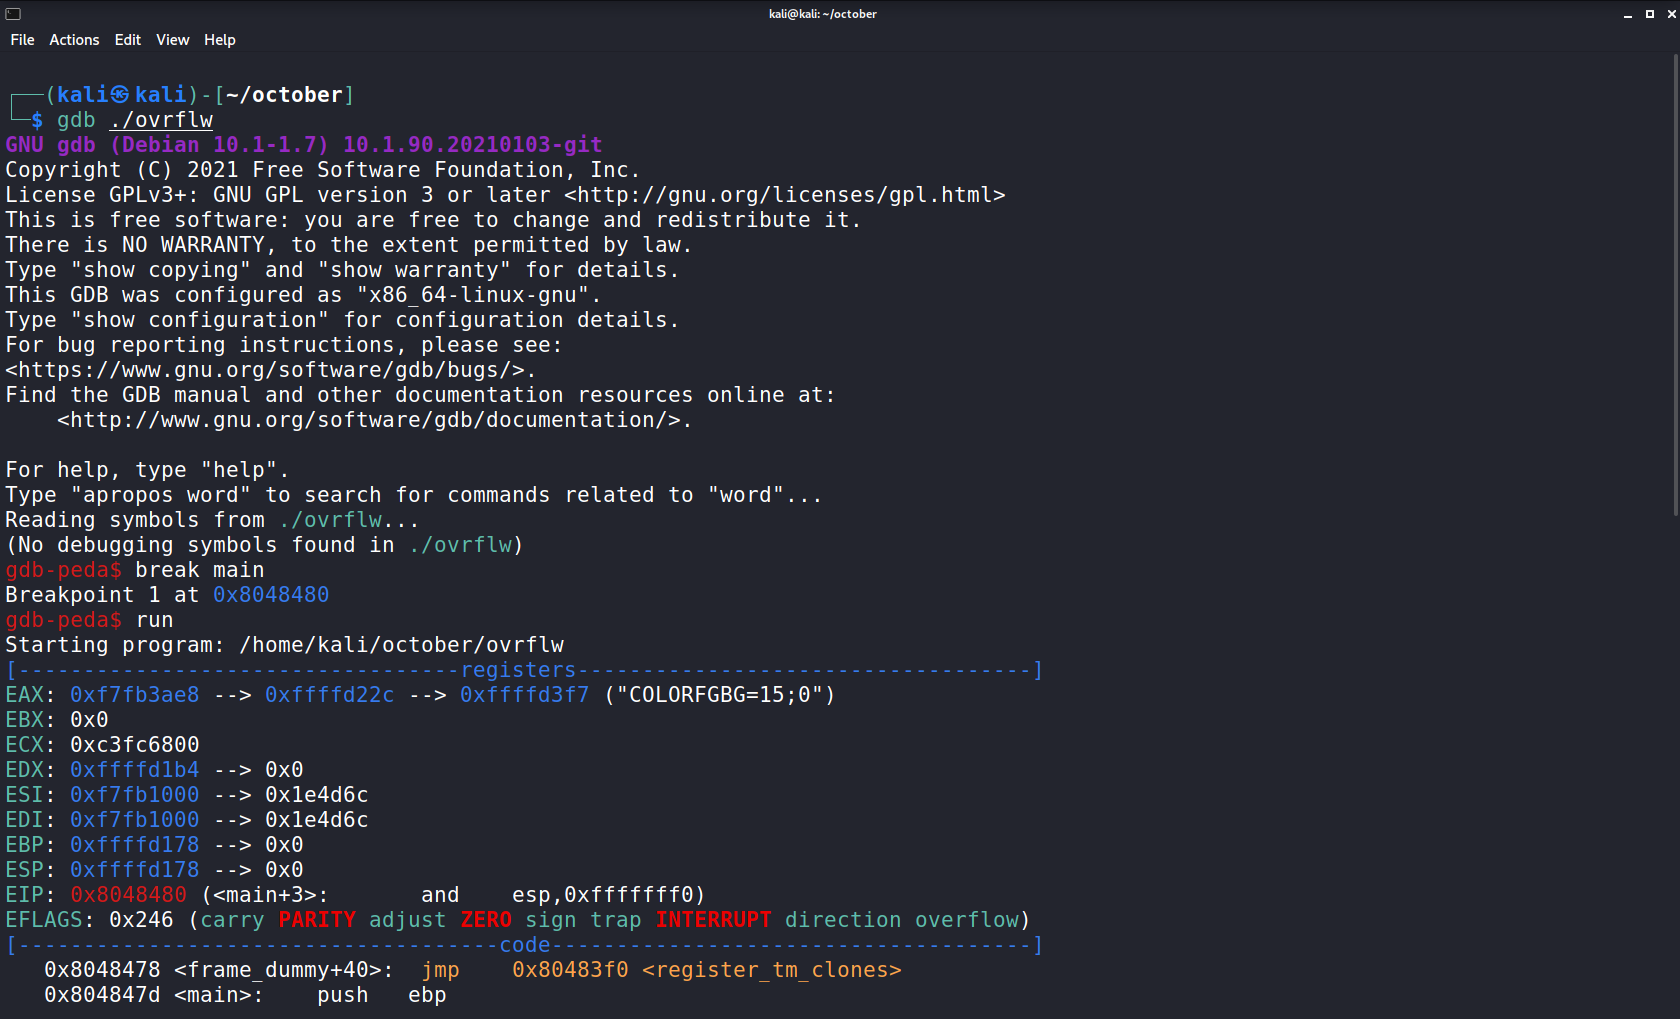The height and width of the screenshot is (1019, 1680).
Task: Click the GDB documentation URL
Action: (x=369, y=420)
